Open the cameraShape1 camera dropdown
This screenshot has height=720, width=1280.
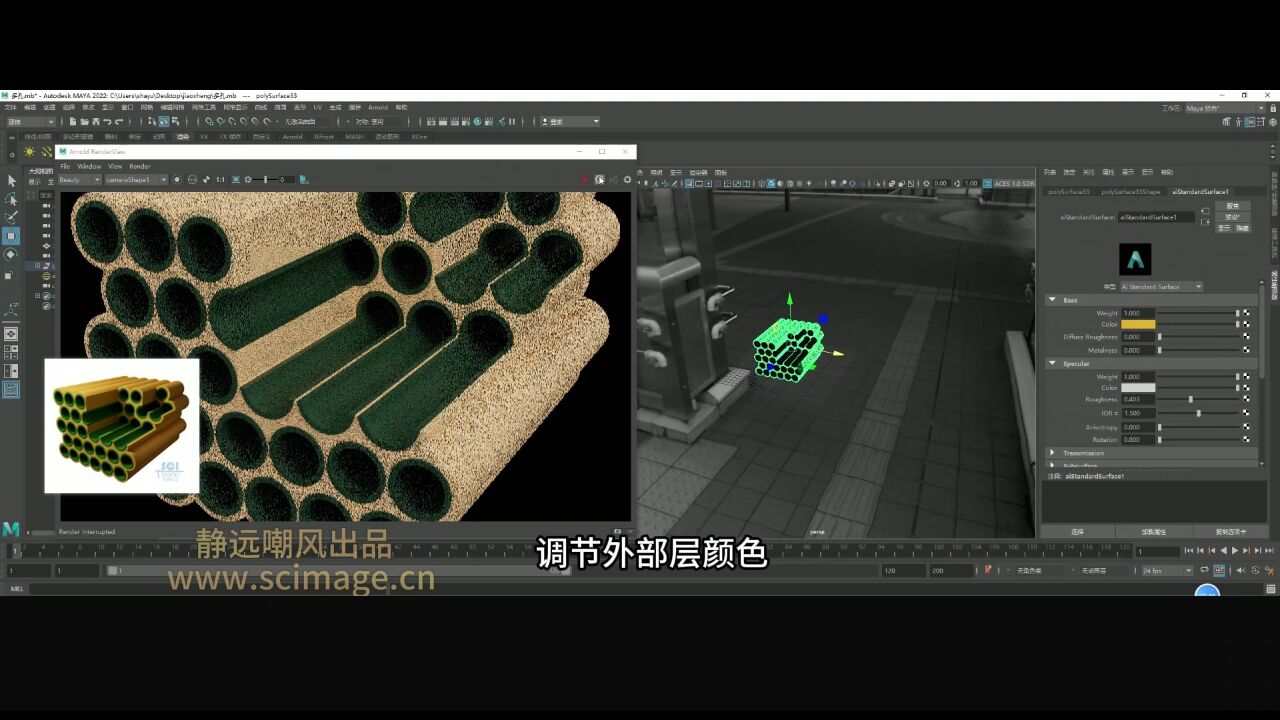[x=136, y=180]
